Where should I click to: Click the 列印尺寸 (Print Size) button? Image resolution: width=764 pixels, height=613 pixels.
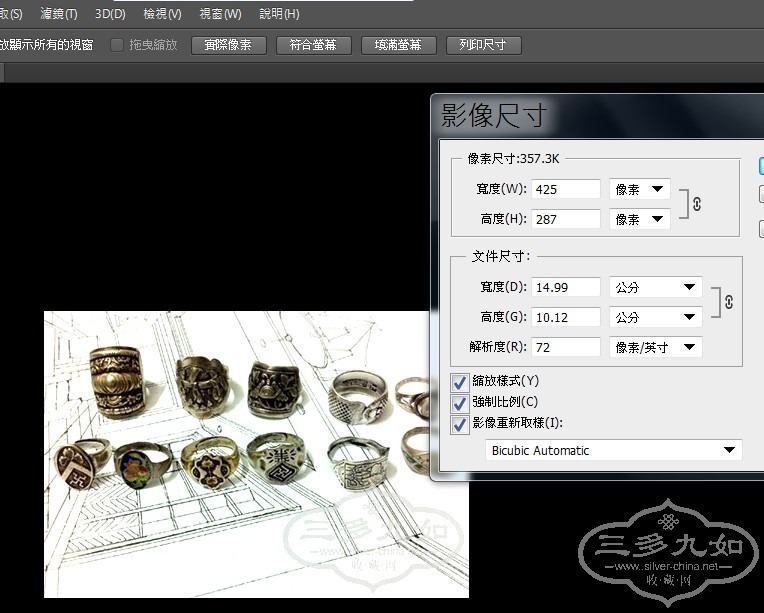[x=483, y=45]
